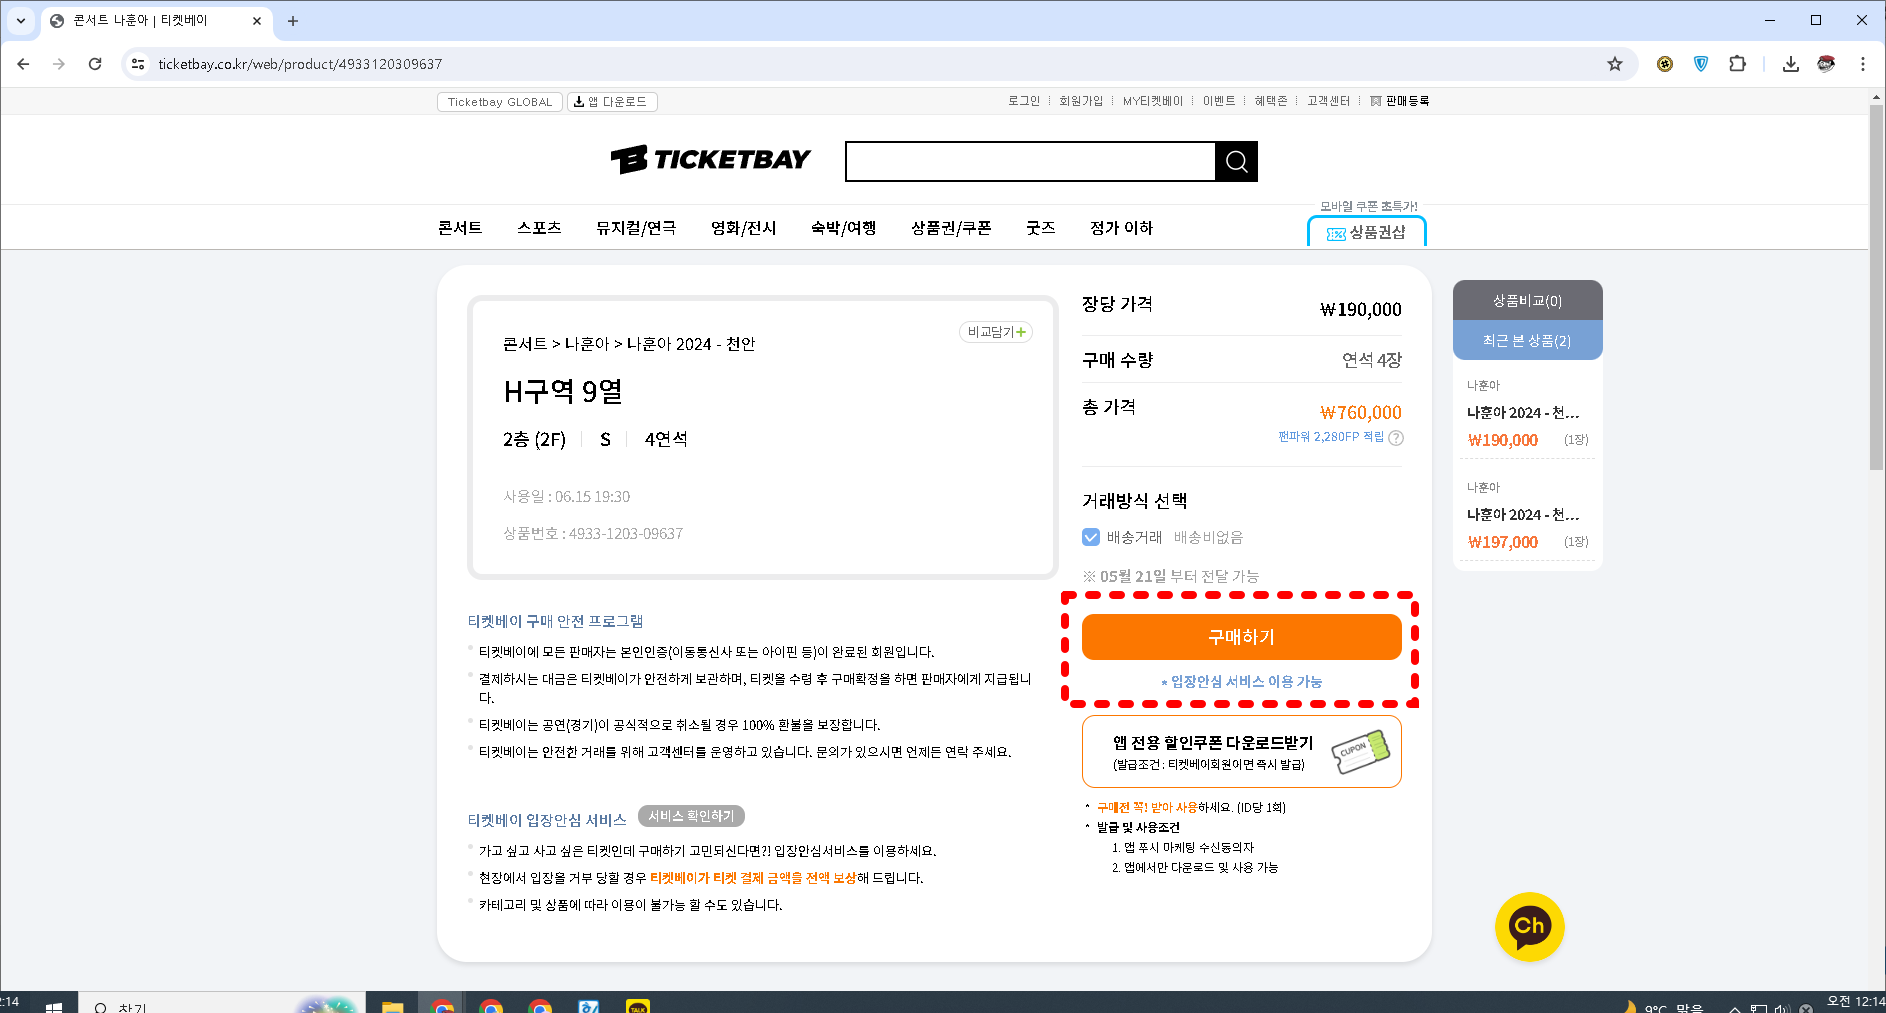Click the 판매등록 bookmark icon

tap(1377, 100)
